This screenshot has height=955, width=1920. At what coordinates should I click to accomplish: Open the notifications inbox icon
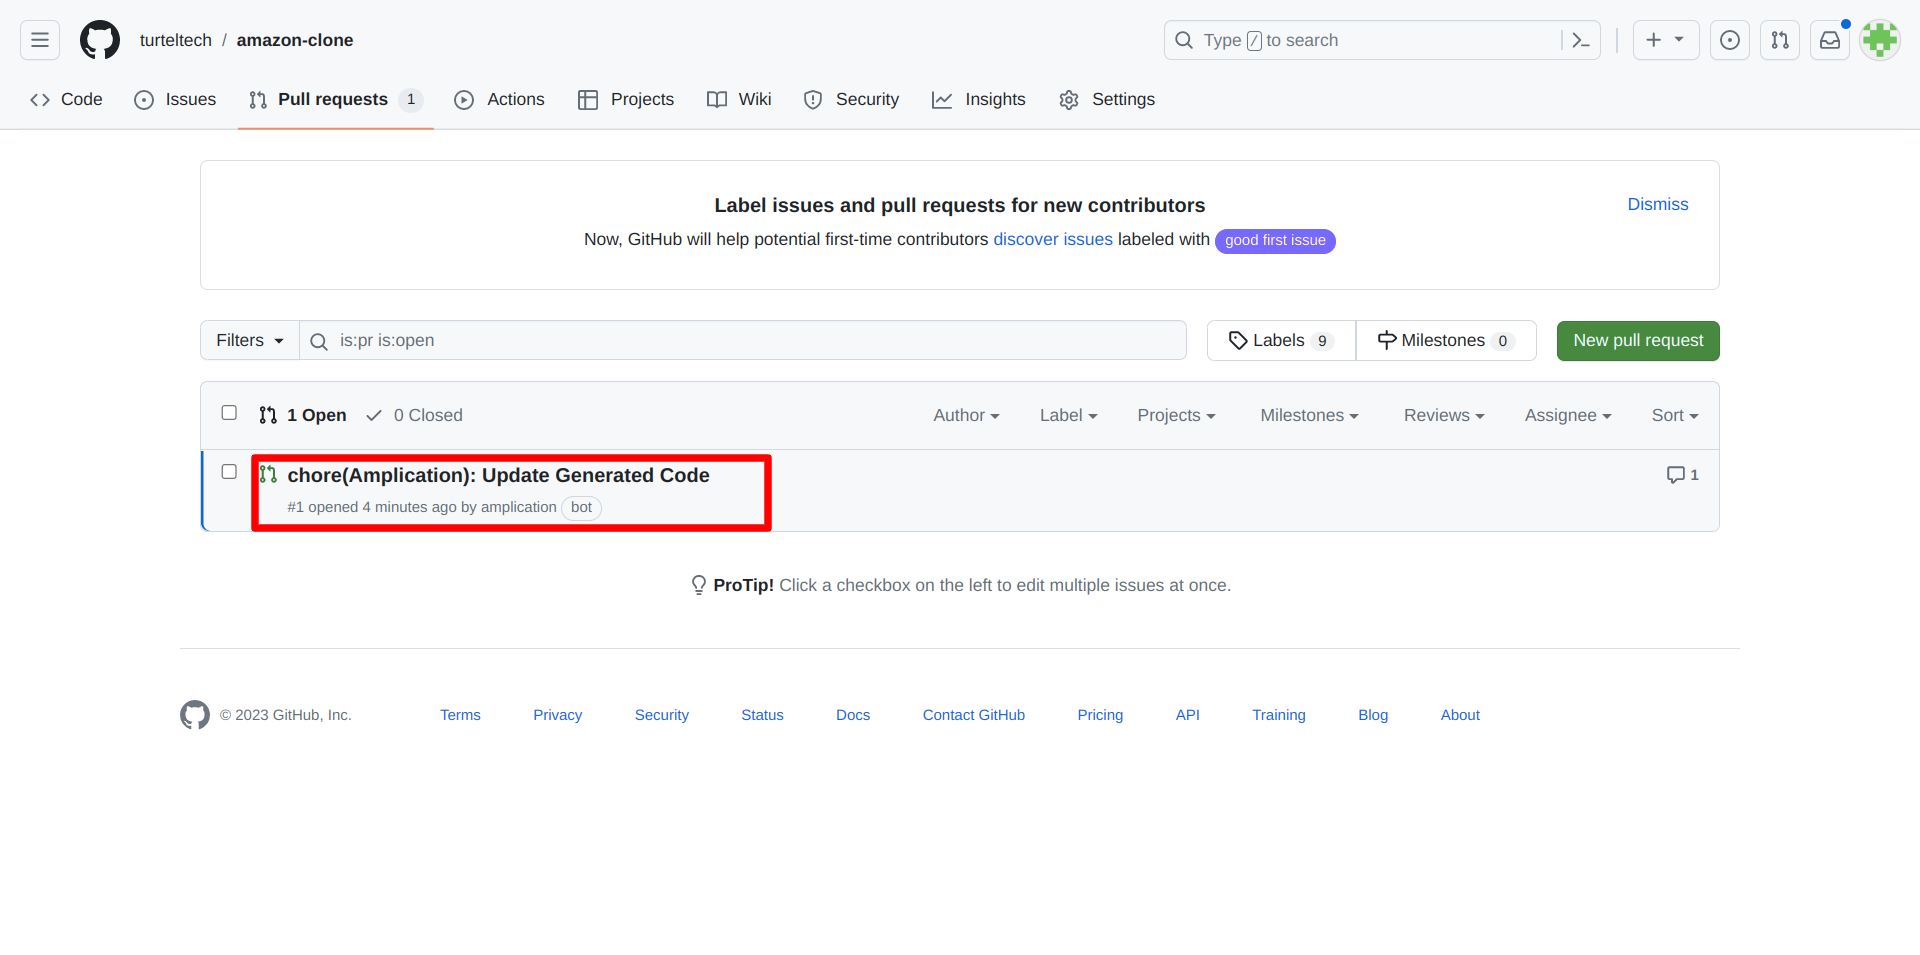1830,40
